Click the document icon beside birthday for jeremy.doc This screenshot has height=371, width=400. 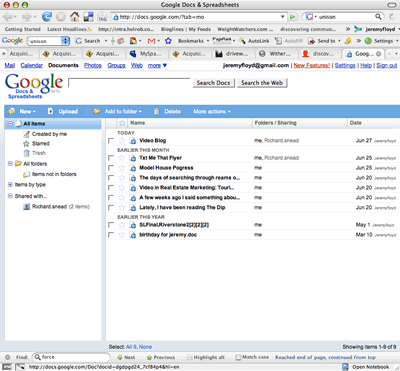coord(133,235)
